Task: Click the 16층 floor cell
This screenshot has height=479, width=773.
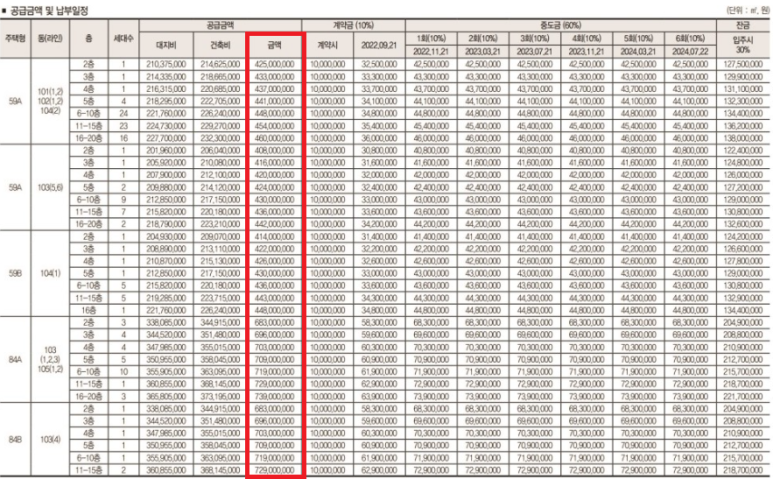Action: [x=89, y=310]
